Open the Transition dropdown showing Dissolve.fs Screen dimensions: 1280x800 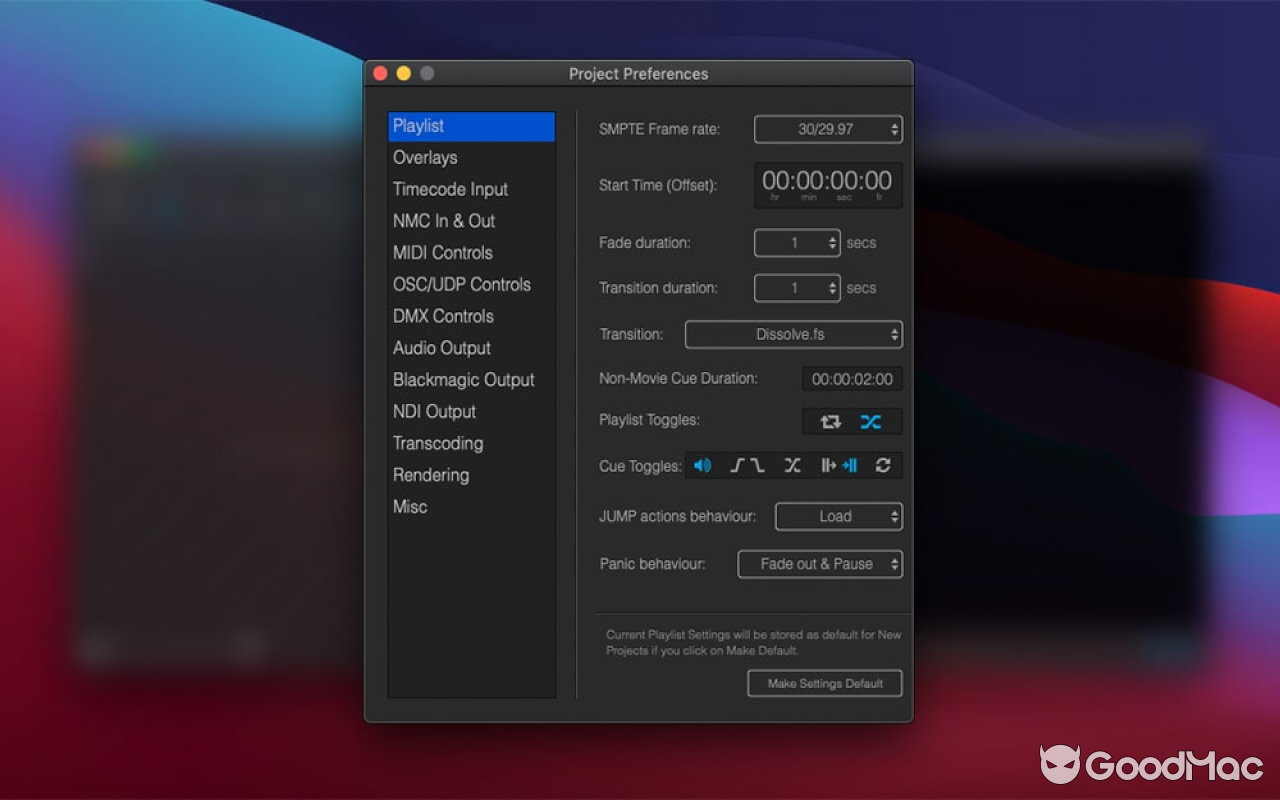coord(793,334)
